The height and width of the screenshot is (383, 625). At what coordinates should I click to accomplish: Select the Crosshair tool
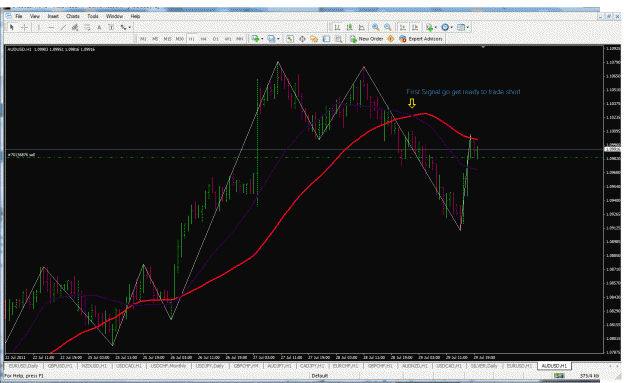[24, 27]
